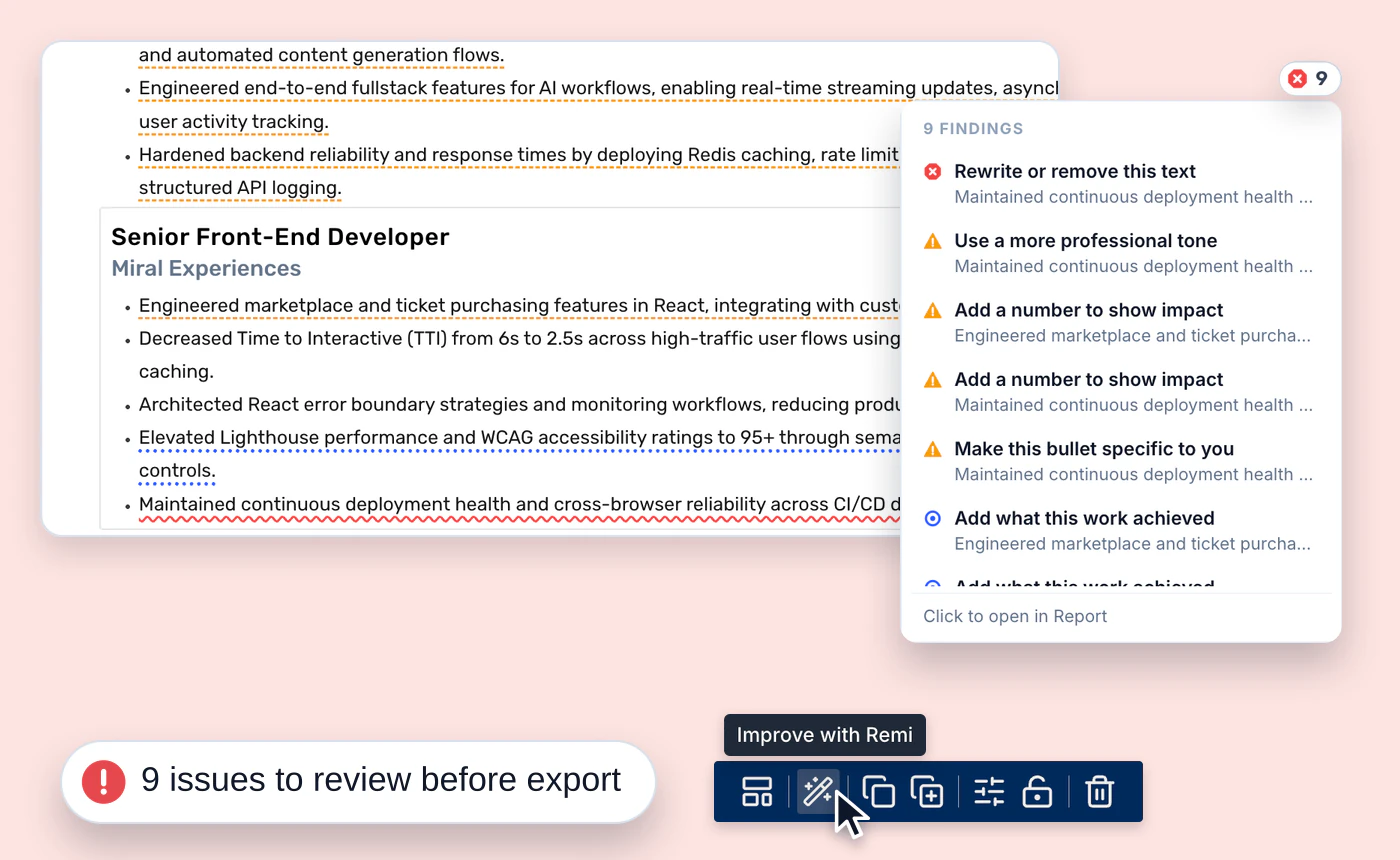Select the "Use a more professional tone" finding
The height and width of the screenshot is (860, 1400).
(x=1120, y=253)
